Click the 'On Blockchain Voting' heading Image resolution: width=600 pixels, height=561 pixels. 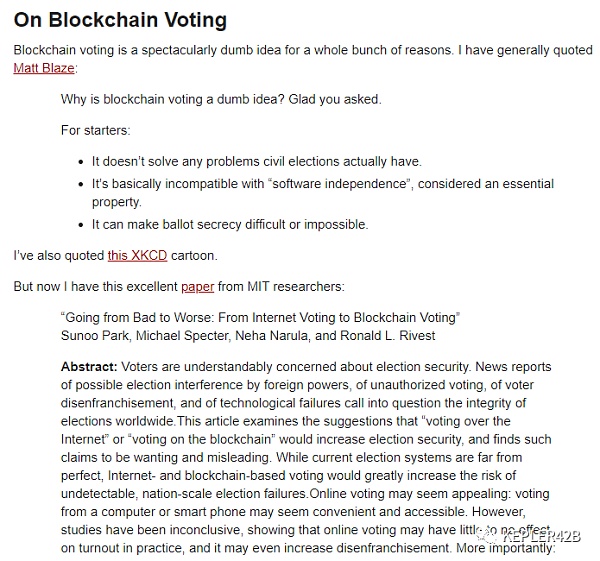(120, 20)
